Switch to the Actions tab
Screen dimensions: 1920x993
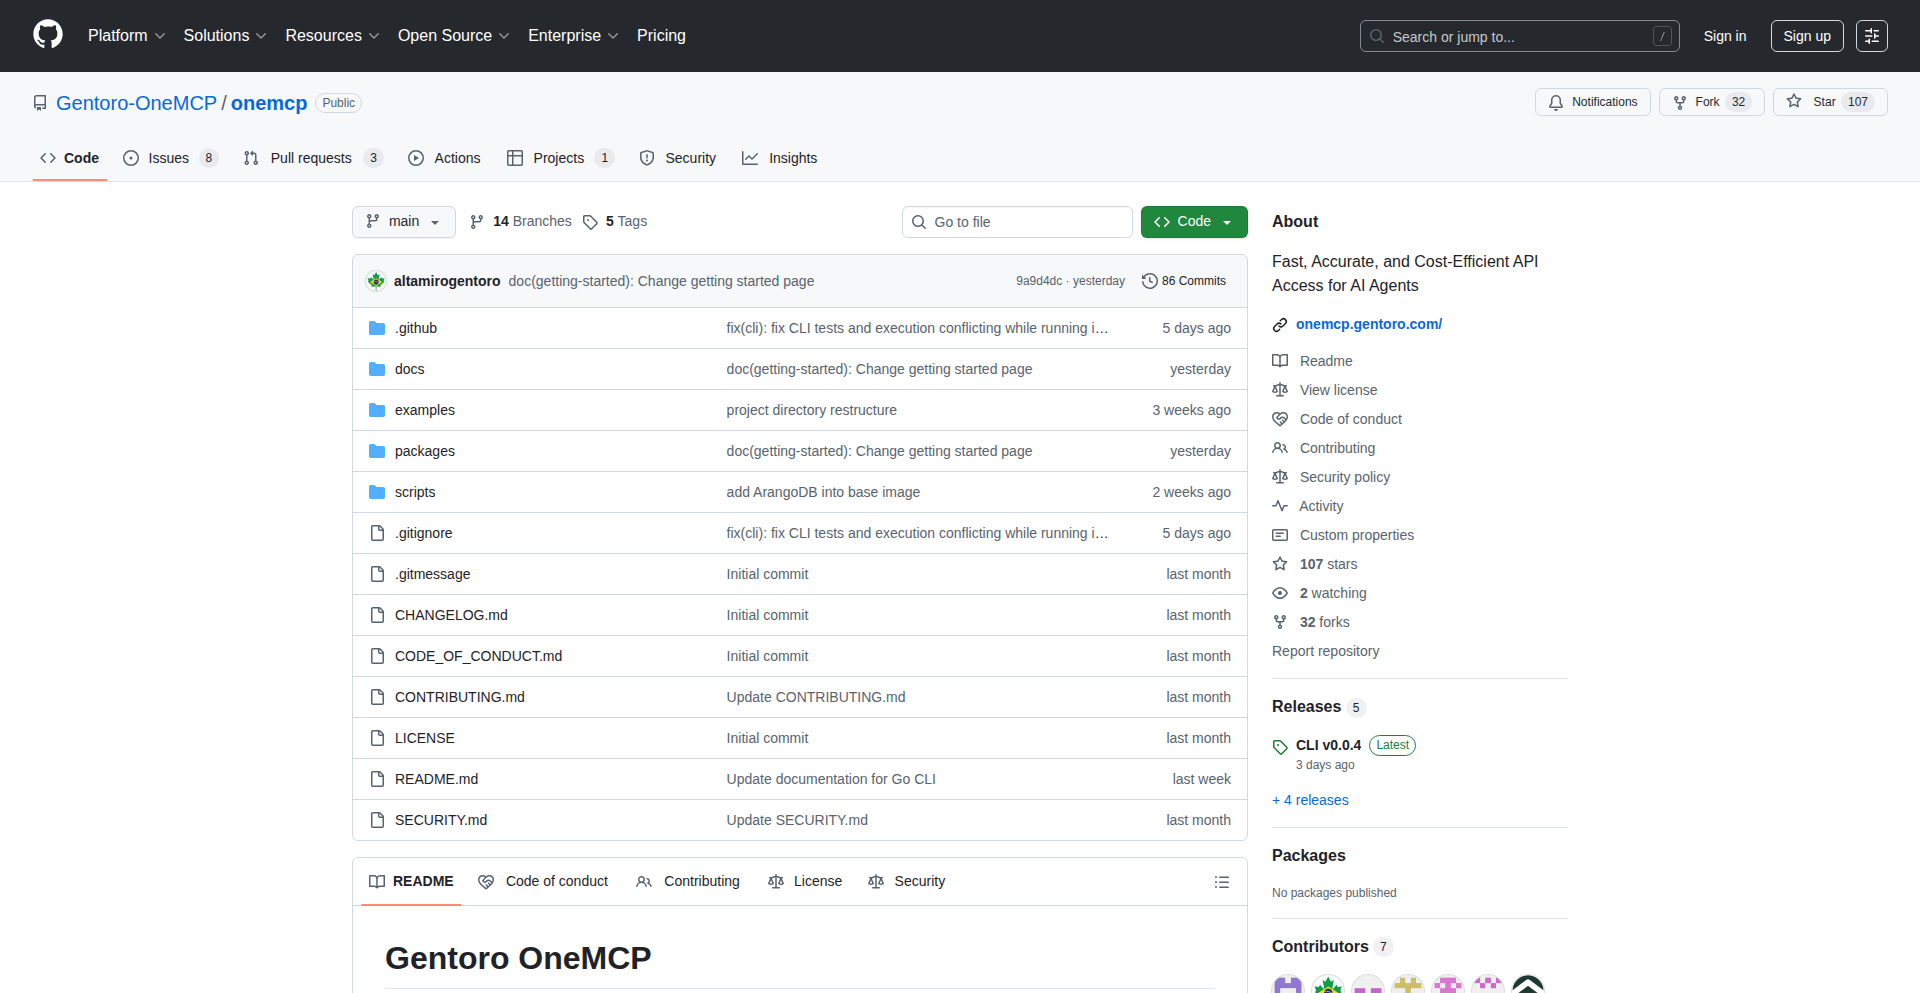[x=445, y=158]
